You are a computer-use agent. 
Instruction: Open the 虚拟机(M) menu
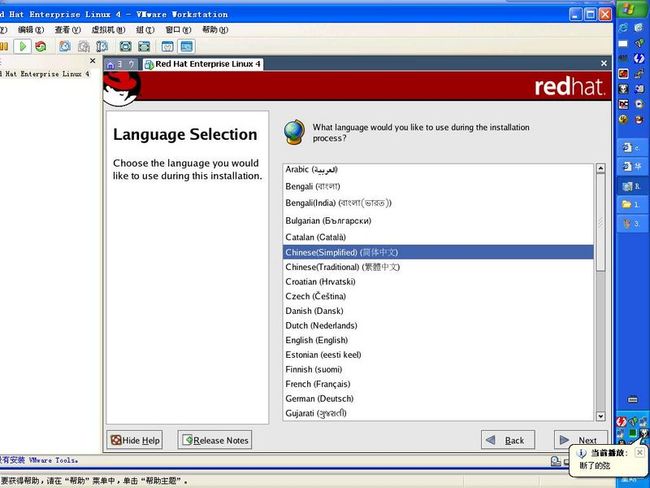coord(108,30)
